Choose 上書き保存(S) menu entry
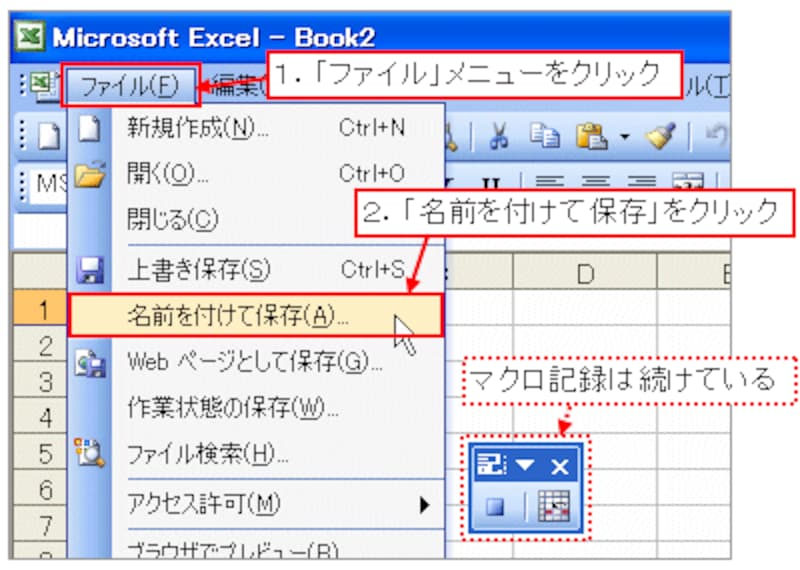 pyautogui.click(x=256, y=269)
